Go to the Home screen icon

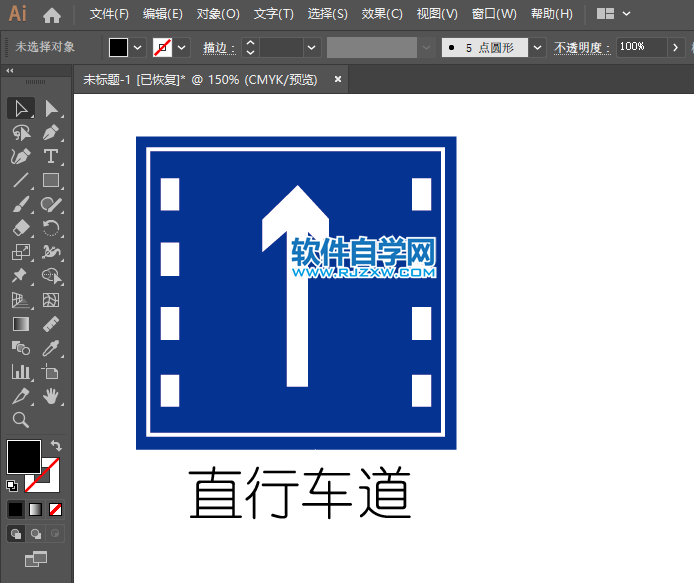point(52,15)
